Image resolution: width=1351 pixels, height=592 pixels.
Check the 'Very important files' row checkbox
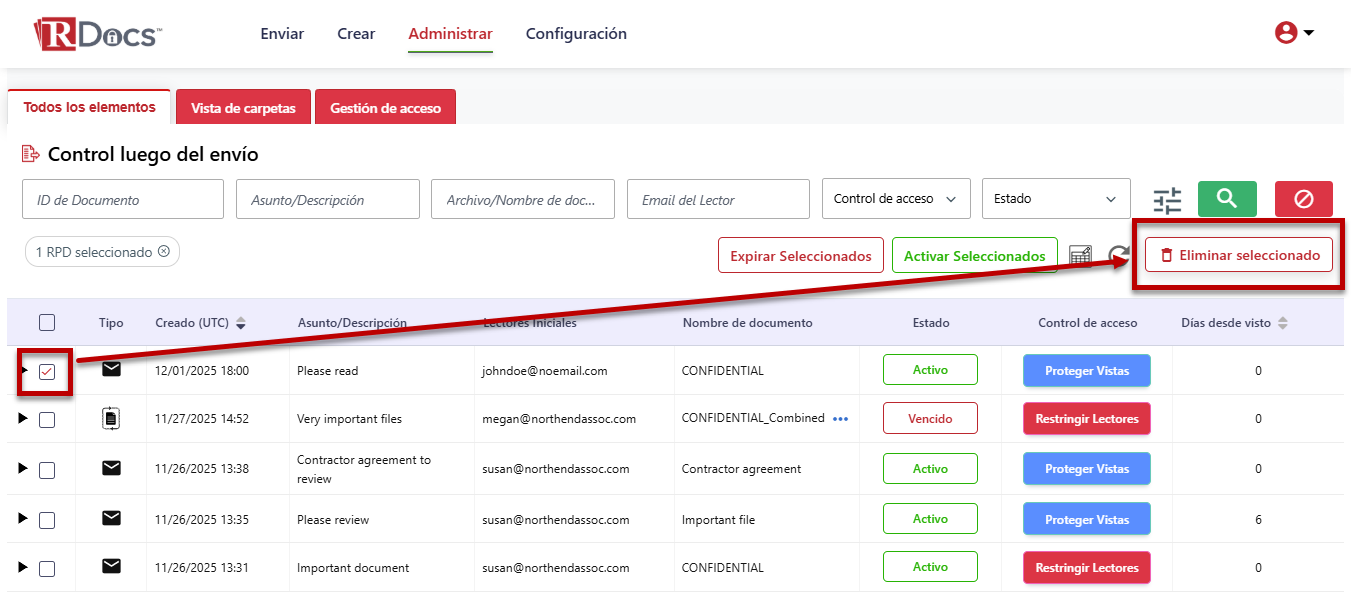point(47,420)
